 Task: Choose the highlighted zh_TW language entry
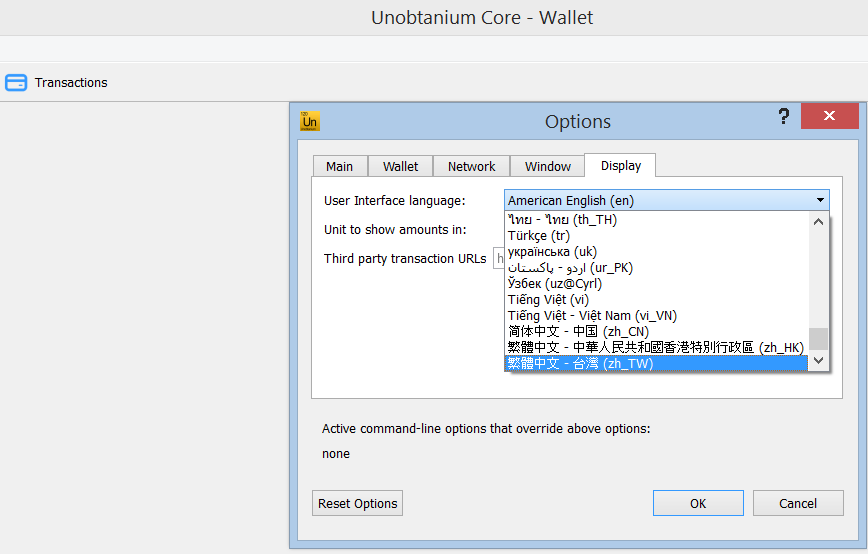click(580, 364)
